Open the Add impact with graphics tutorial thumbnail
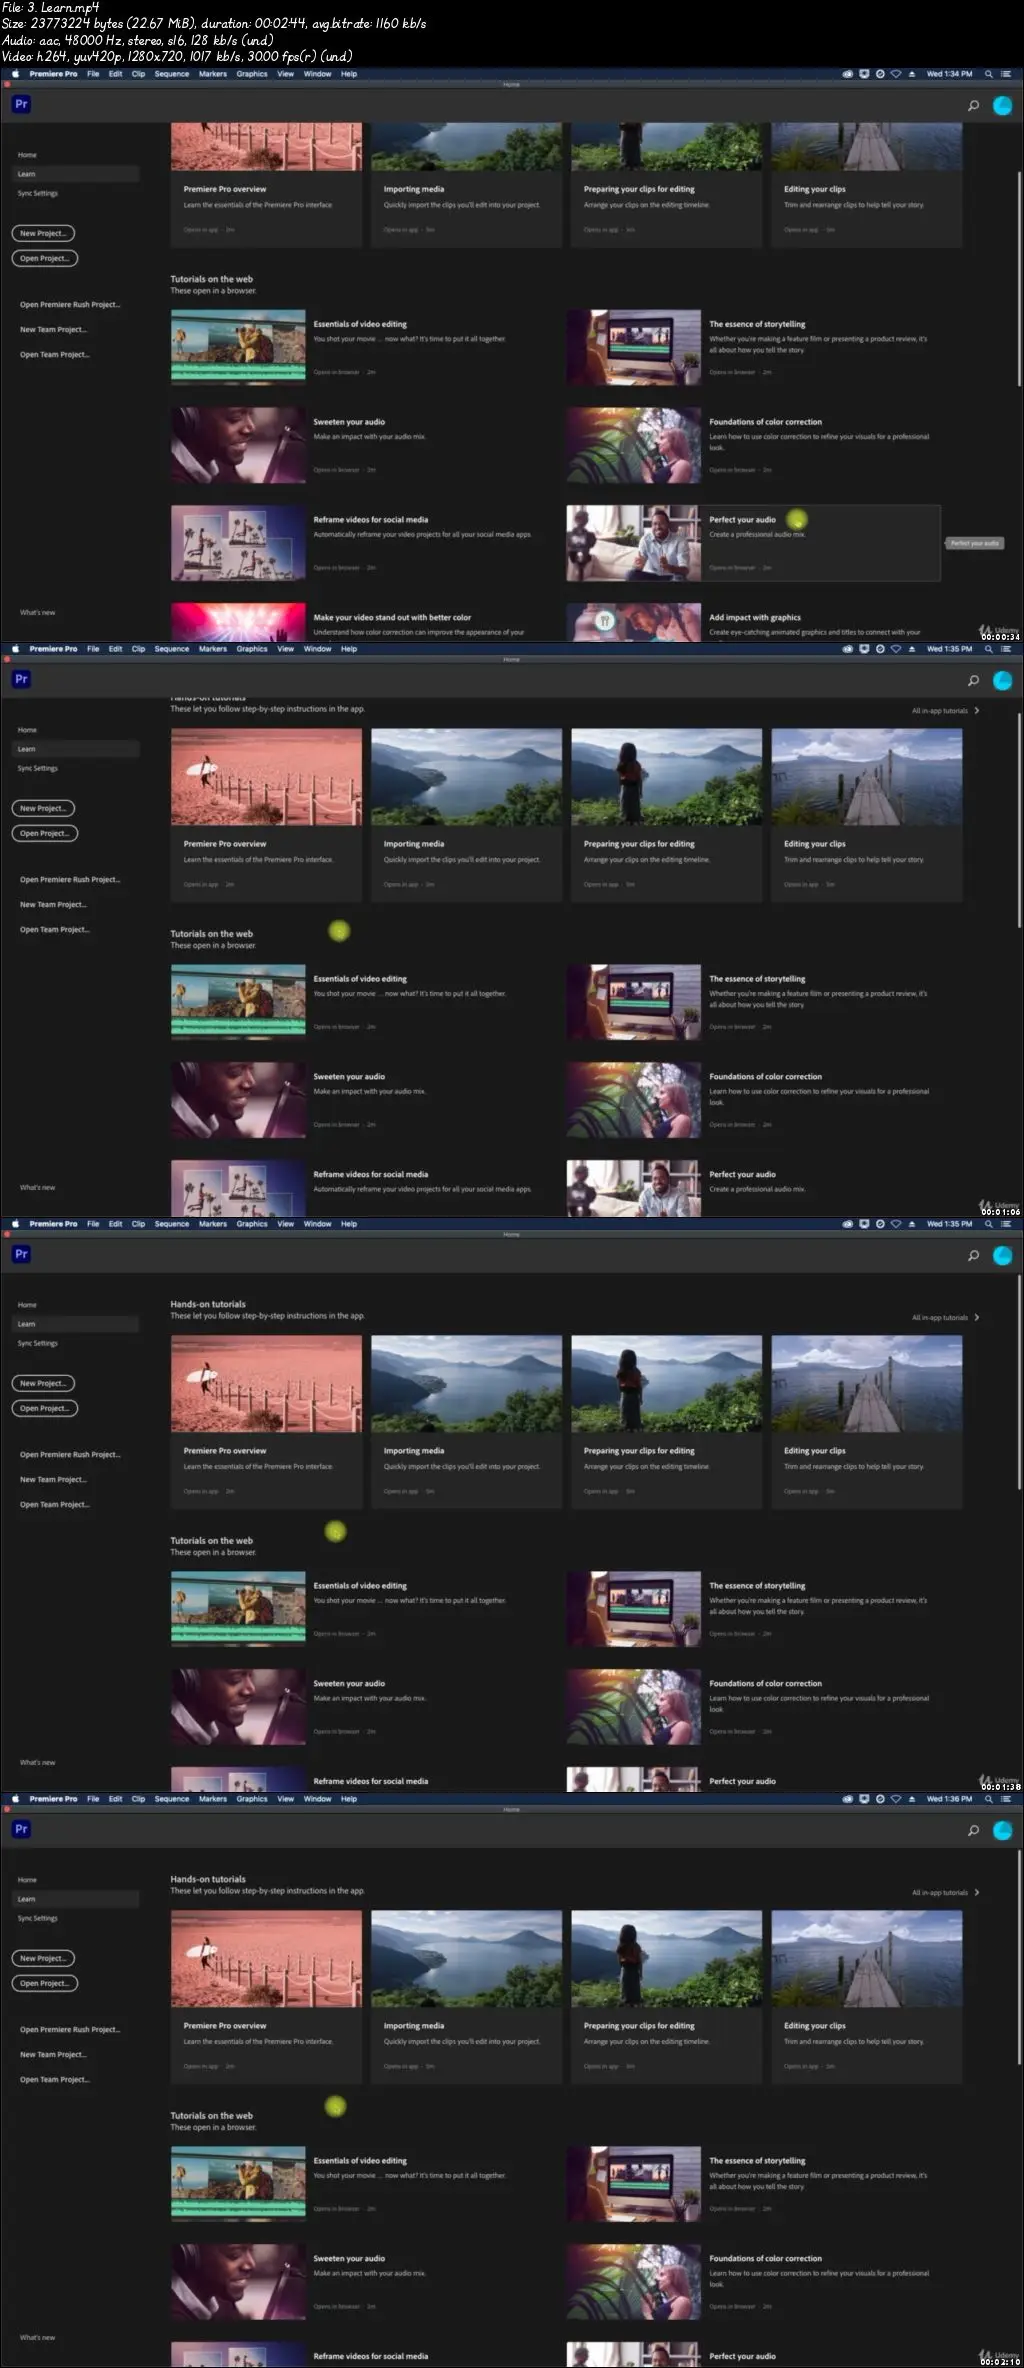1024x2368 pixels. (634, 621)
